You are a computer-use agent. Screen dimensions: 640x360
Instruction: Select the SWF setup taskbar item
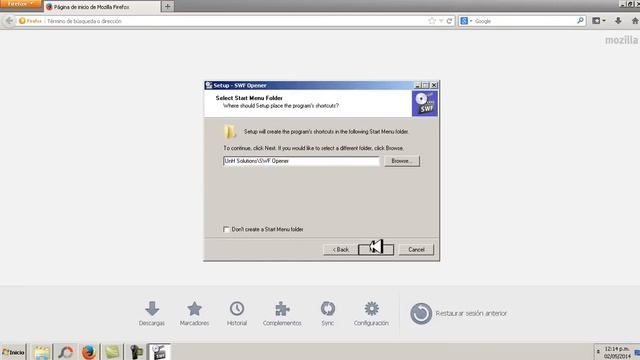(159, 352)
